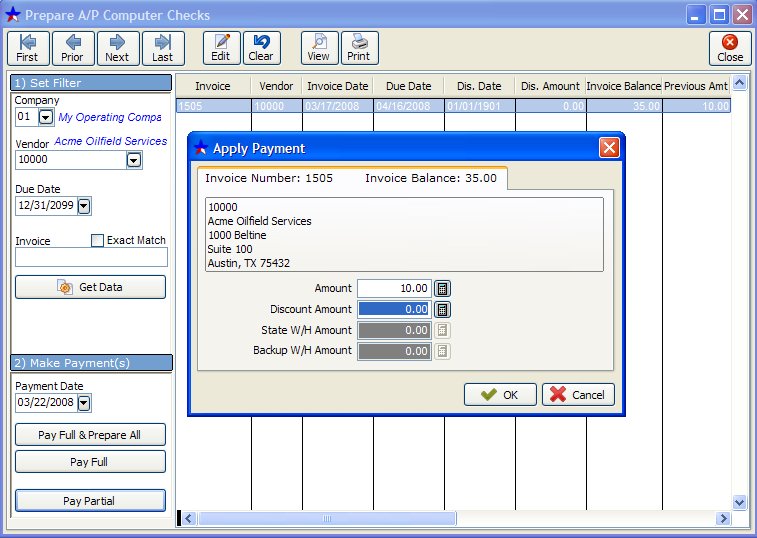Click the grid scroll right arrow

coord(723,519)
